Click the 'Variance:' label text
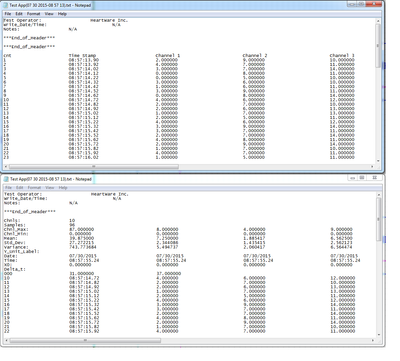 point(16,247)
